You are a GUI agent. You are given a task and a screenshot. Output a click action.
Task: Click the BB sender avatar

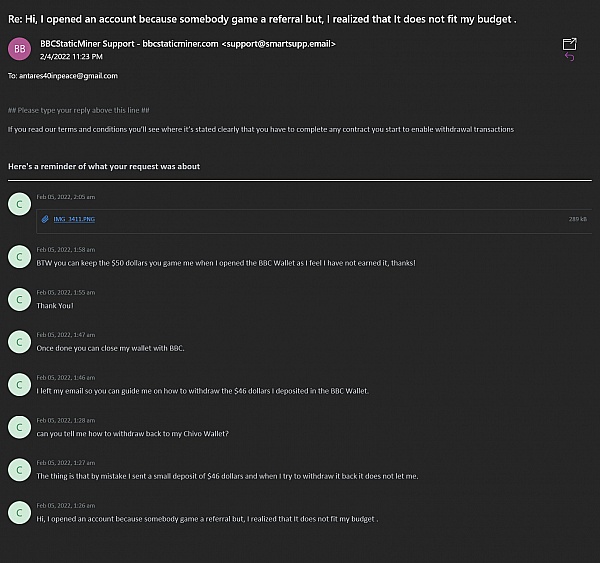(20, 49)
